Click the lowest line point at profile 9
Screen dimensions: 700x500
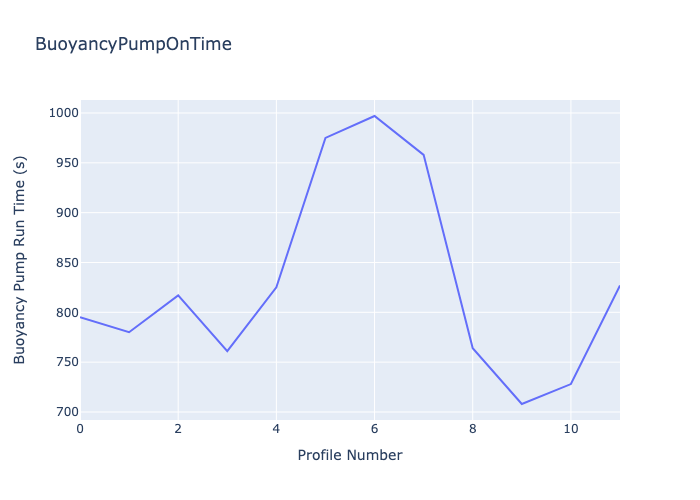522,404
